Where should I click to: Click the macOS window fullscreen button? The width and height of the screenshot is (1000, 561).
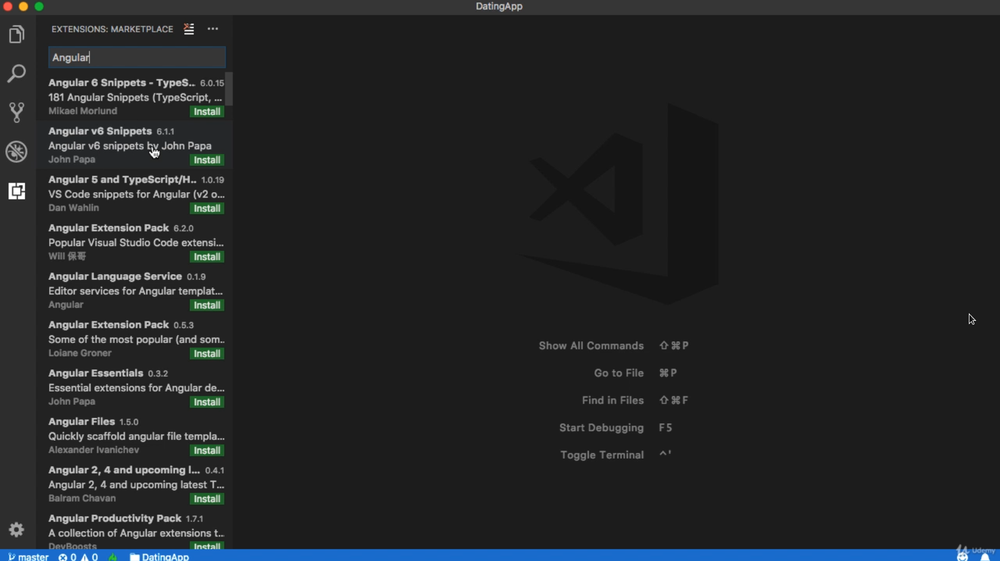pos(39,6)
